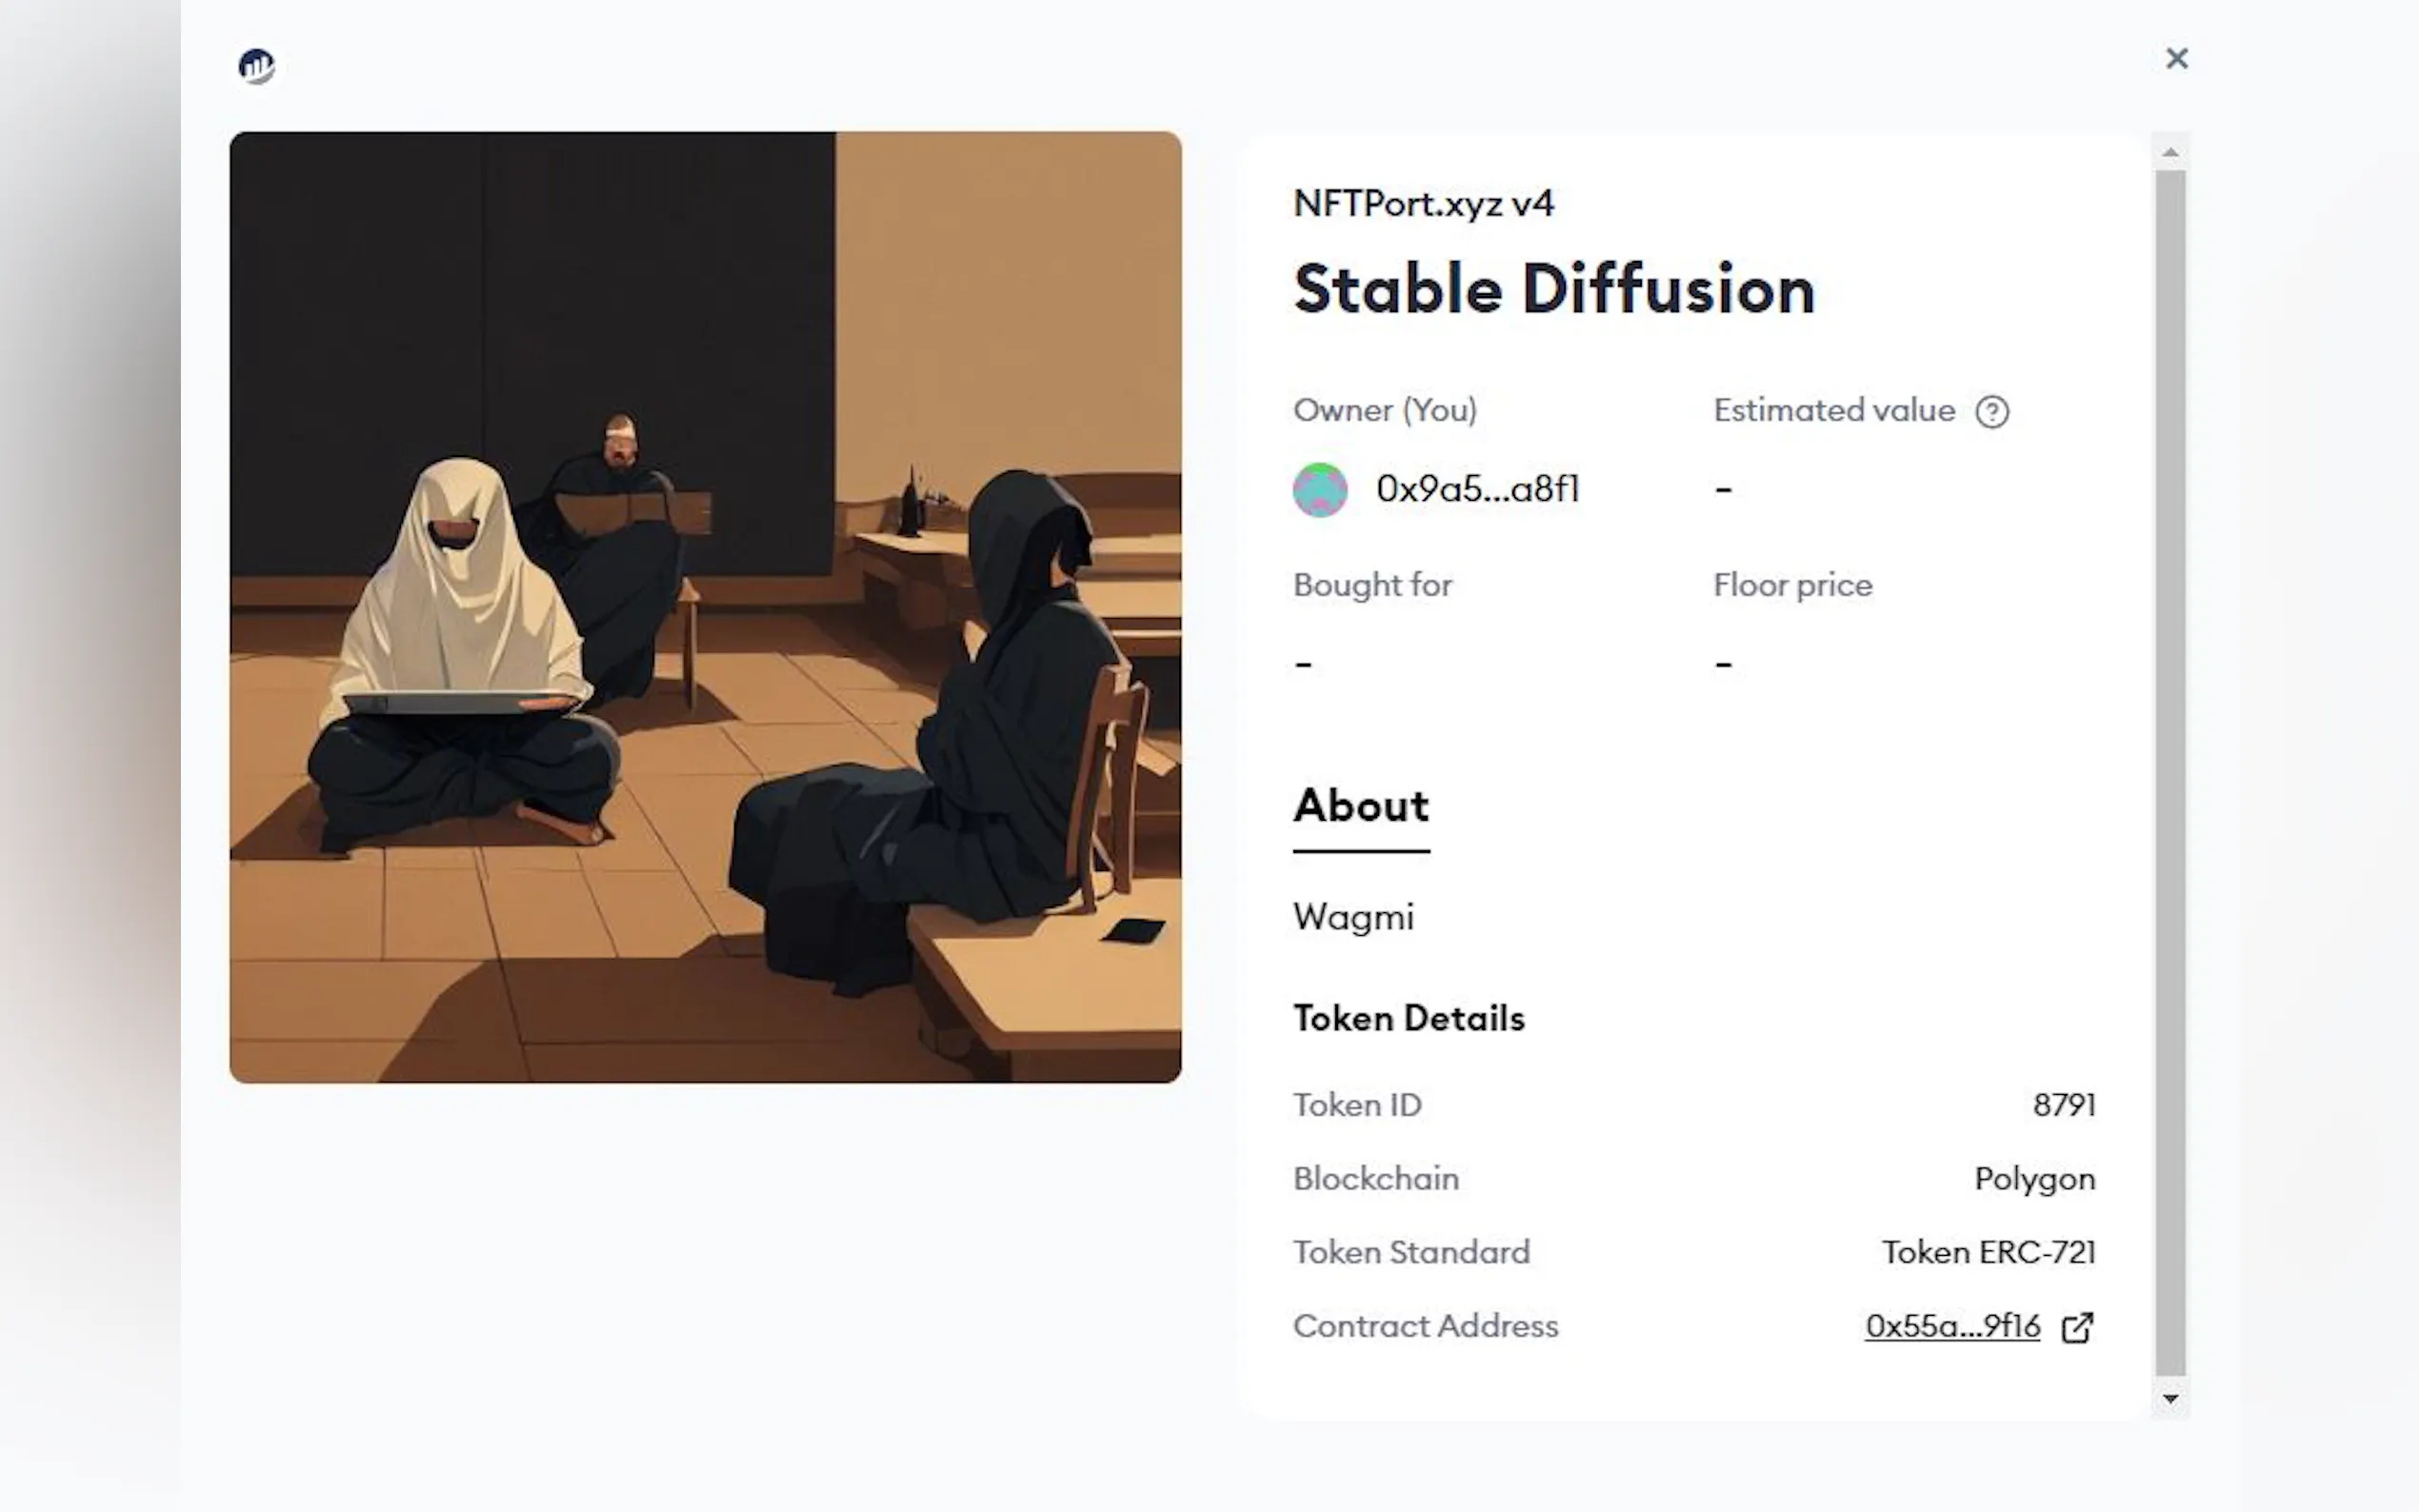Select the About tab
This screenshot has height=1512, width=2419.
click(x=1360, y=807)
